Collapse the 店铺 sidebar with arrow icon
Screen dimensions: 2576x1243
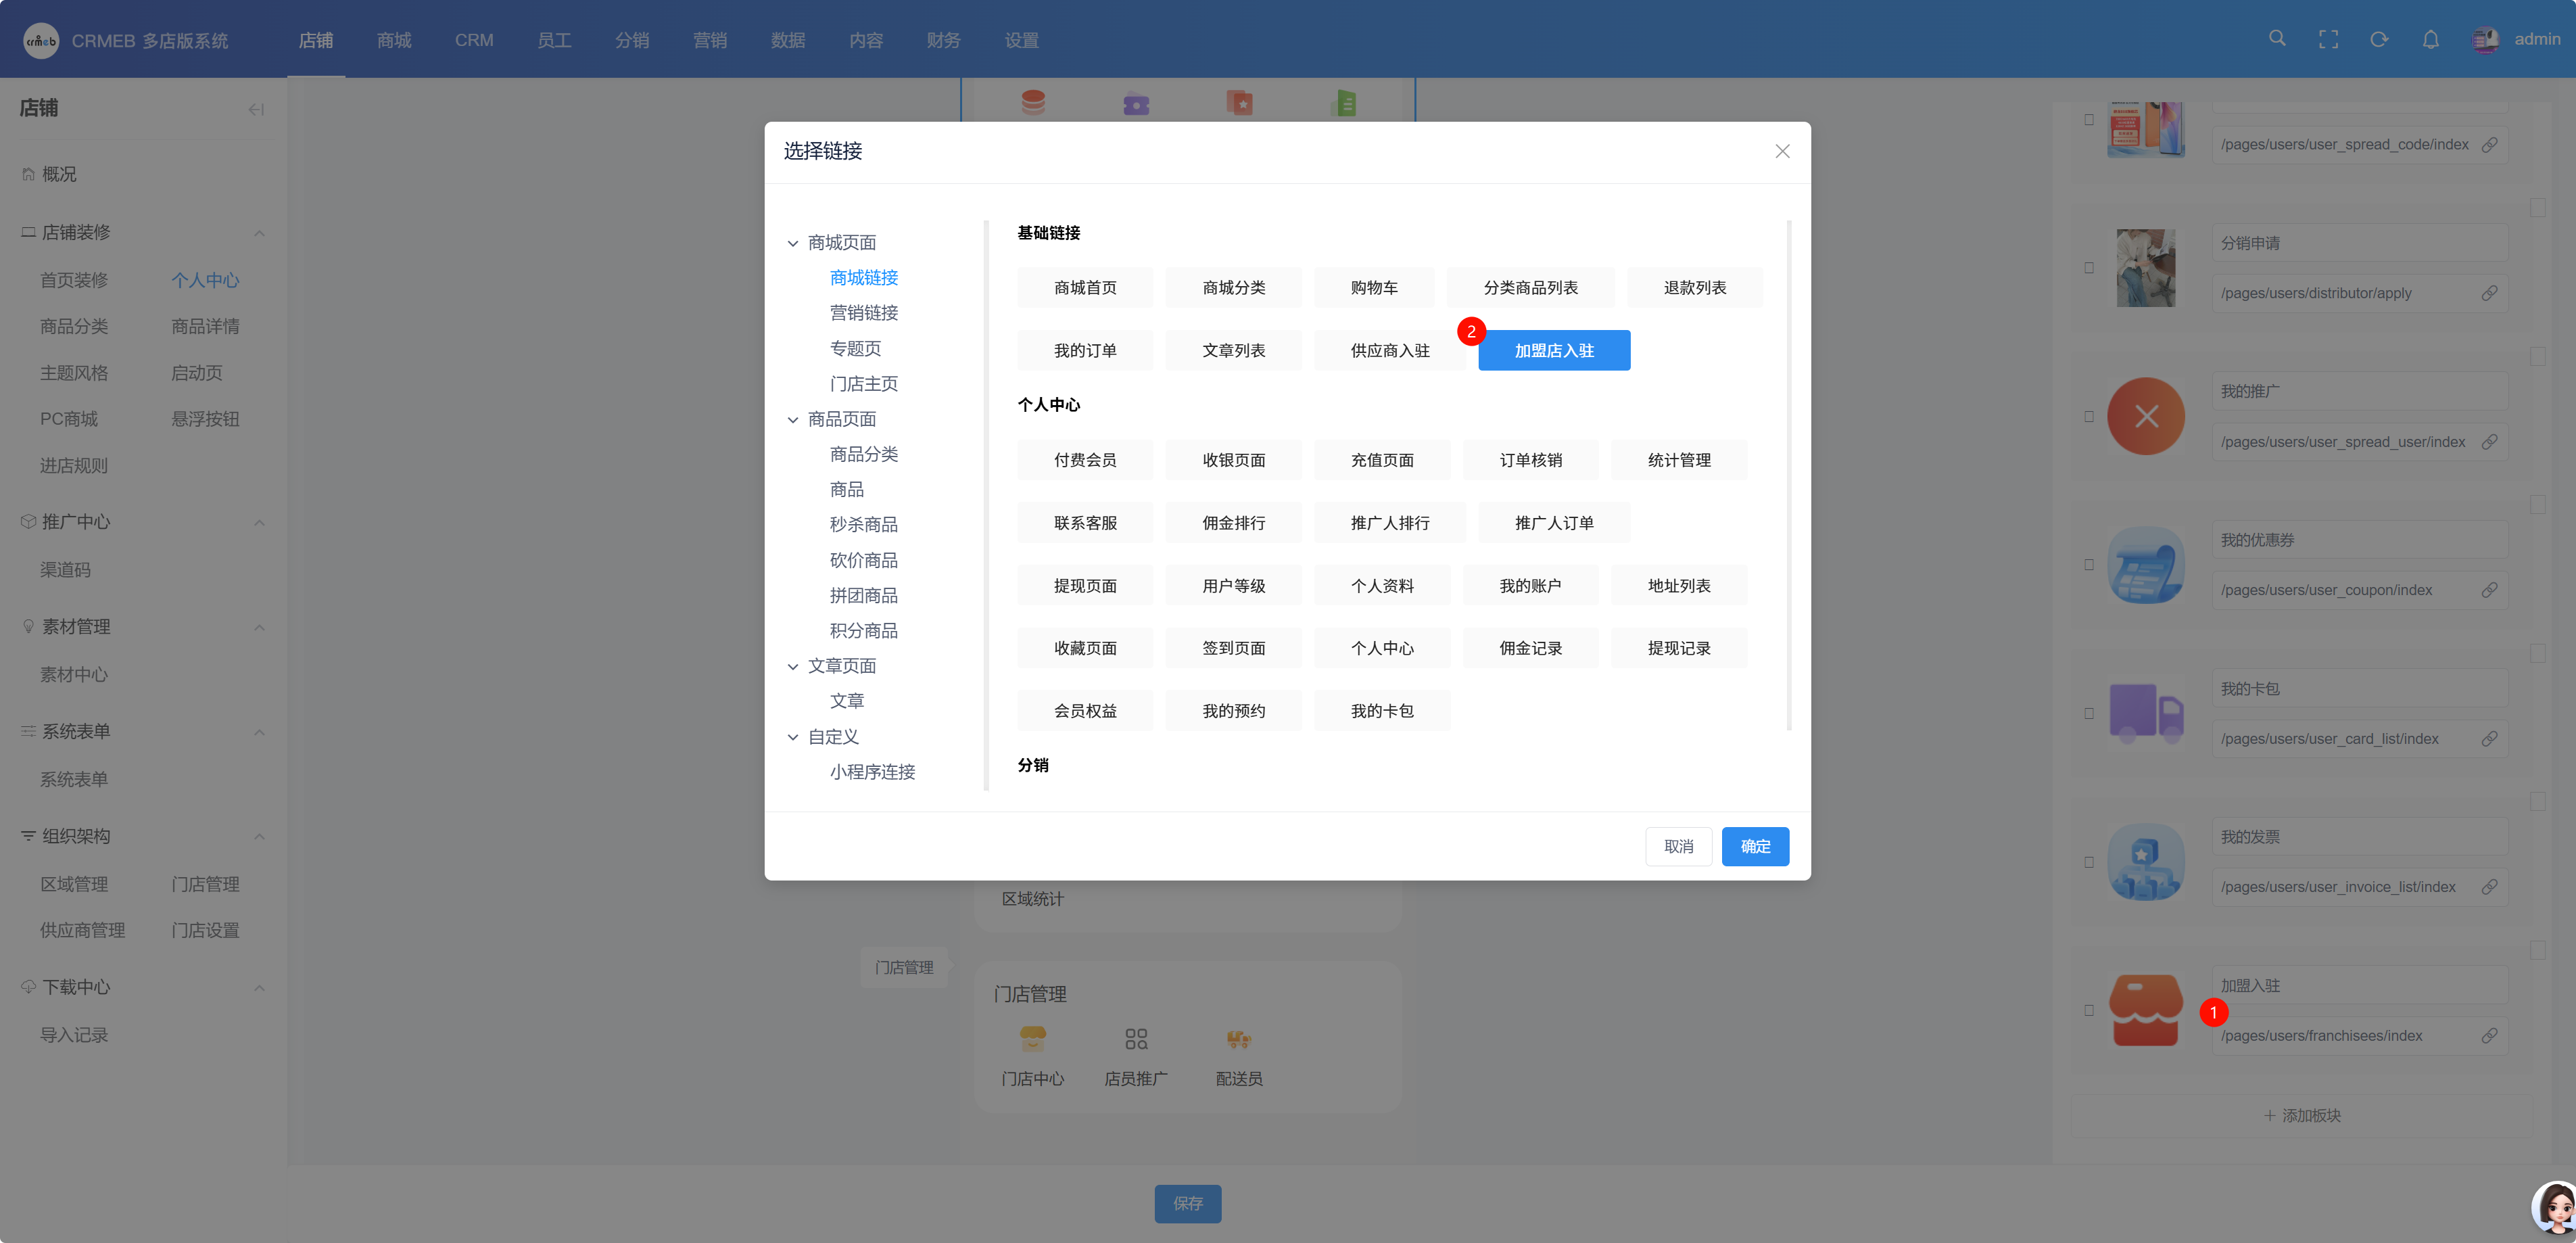256,109
